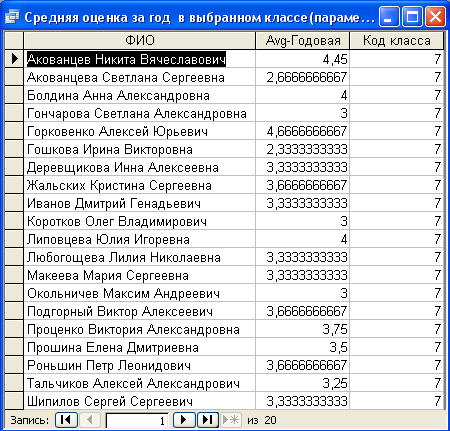Select the Код класса column header
Viewport: 450px width, 431px height.
tap(397, 41)
